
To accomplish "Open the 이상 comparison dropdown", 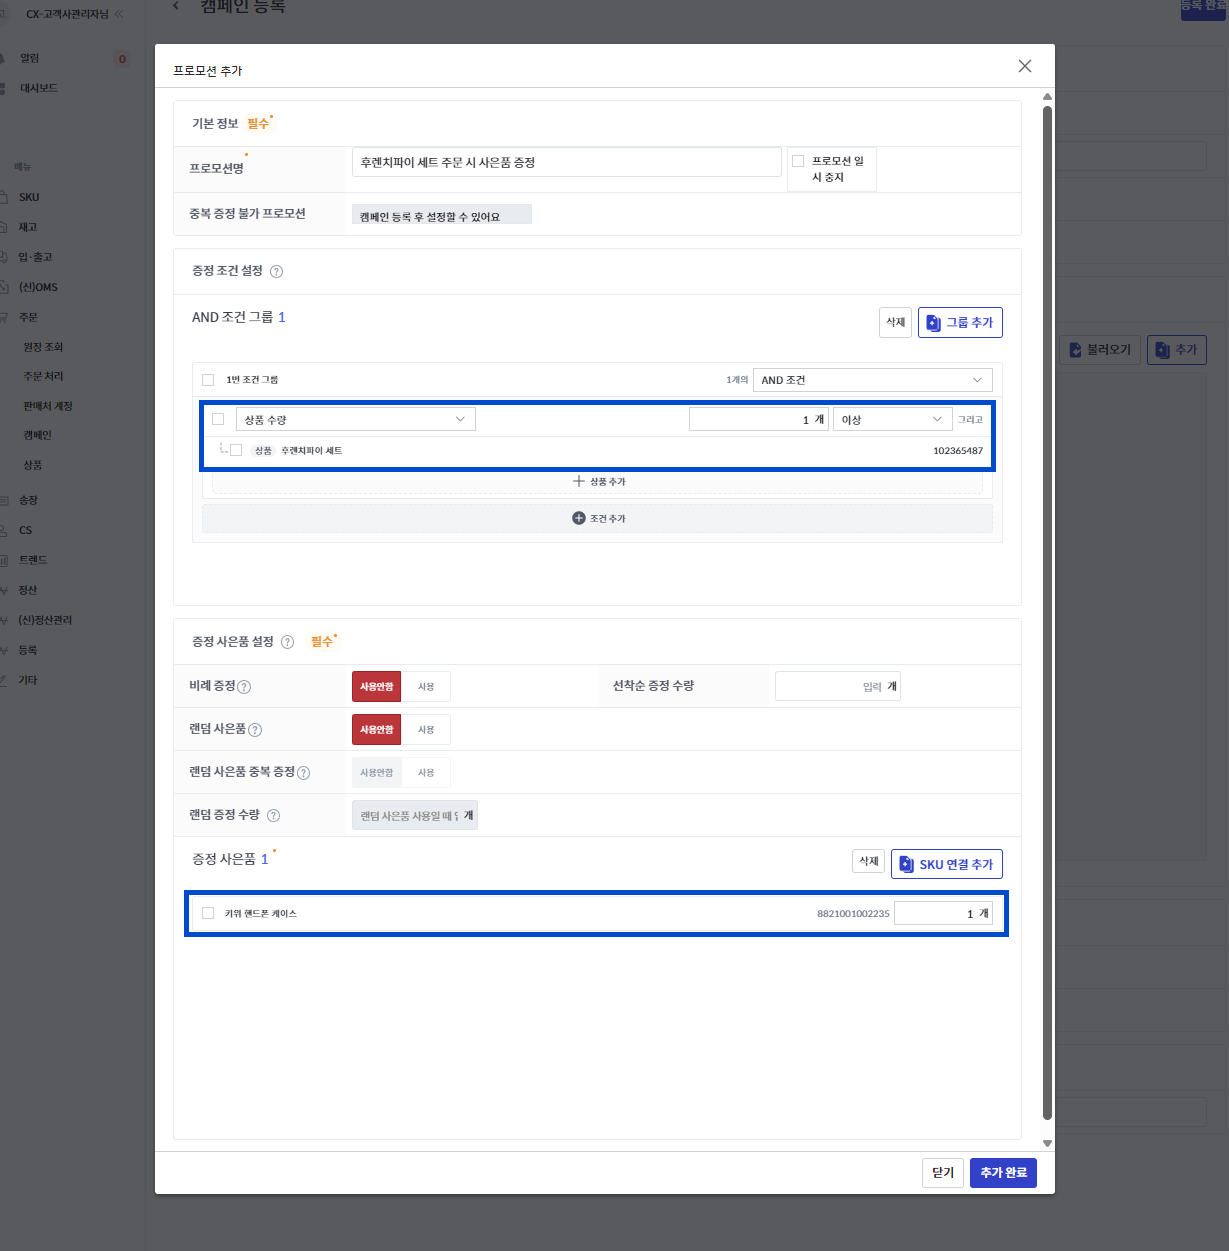I will point(892,420).
